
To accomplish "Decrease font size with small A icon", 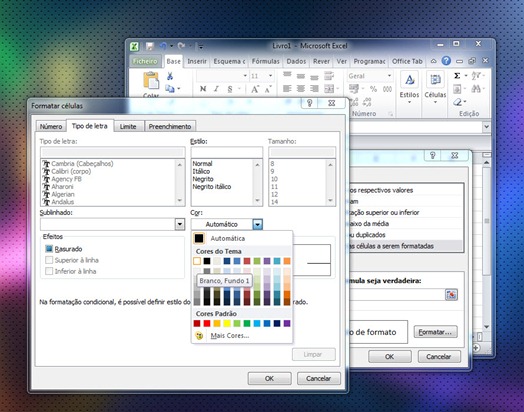I will (268, 89).
